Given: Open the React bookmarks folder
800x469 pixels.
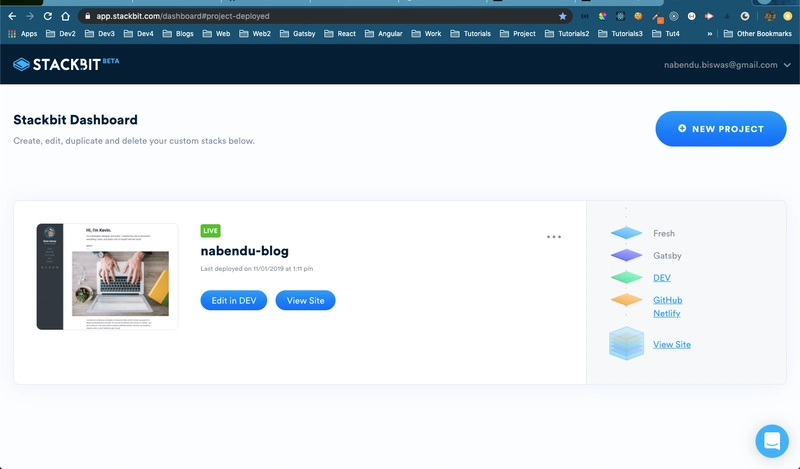Looking at the screenshot, I should [340, 34].
